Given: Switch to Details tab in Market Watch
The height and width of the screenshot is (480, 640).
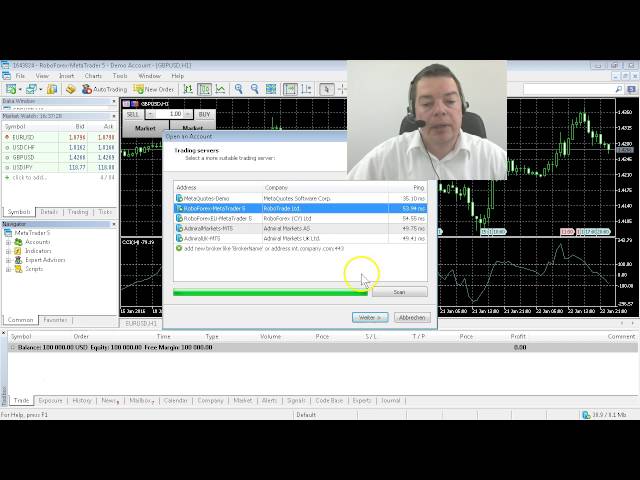Looking at the screenshot, I should coord(49,212).
